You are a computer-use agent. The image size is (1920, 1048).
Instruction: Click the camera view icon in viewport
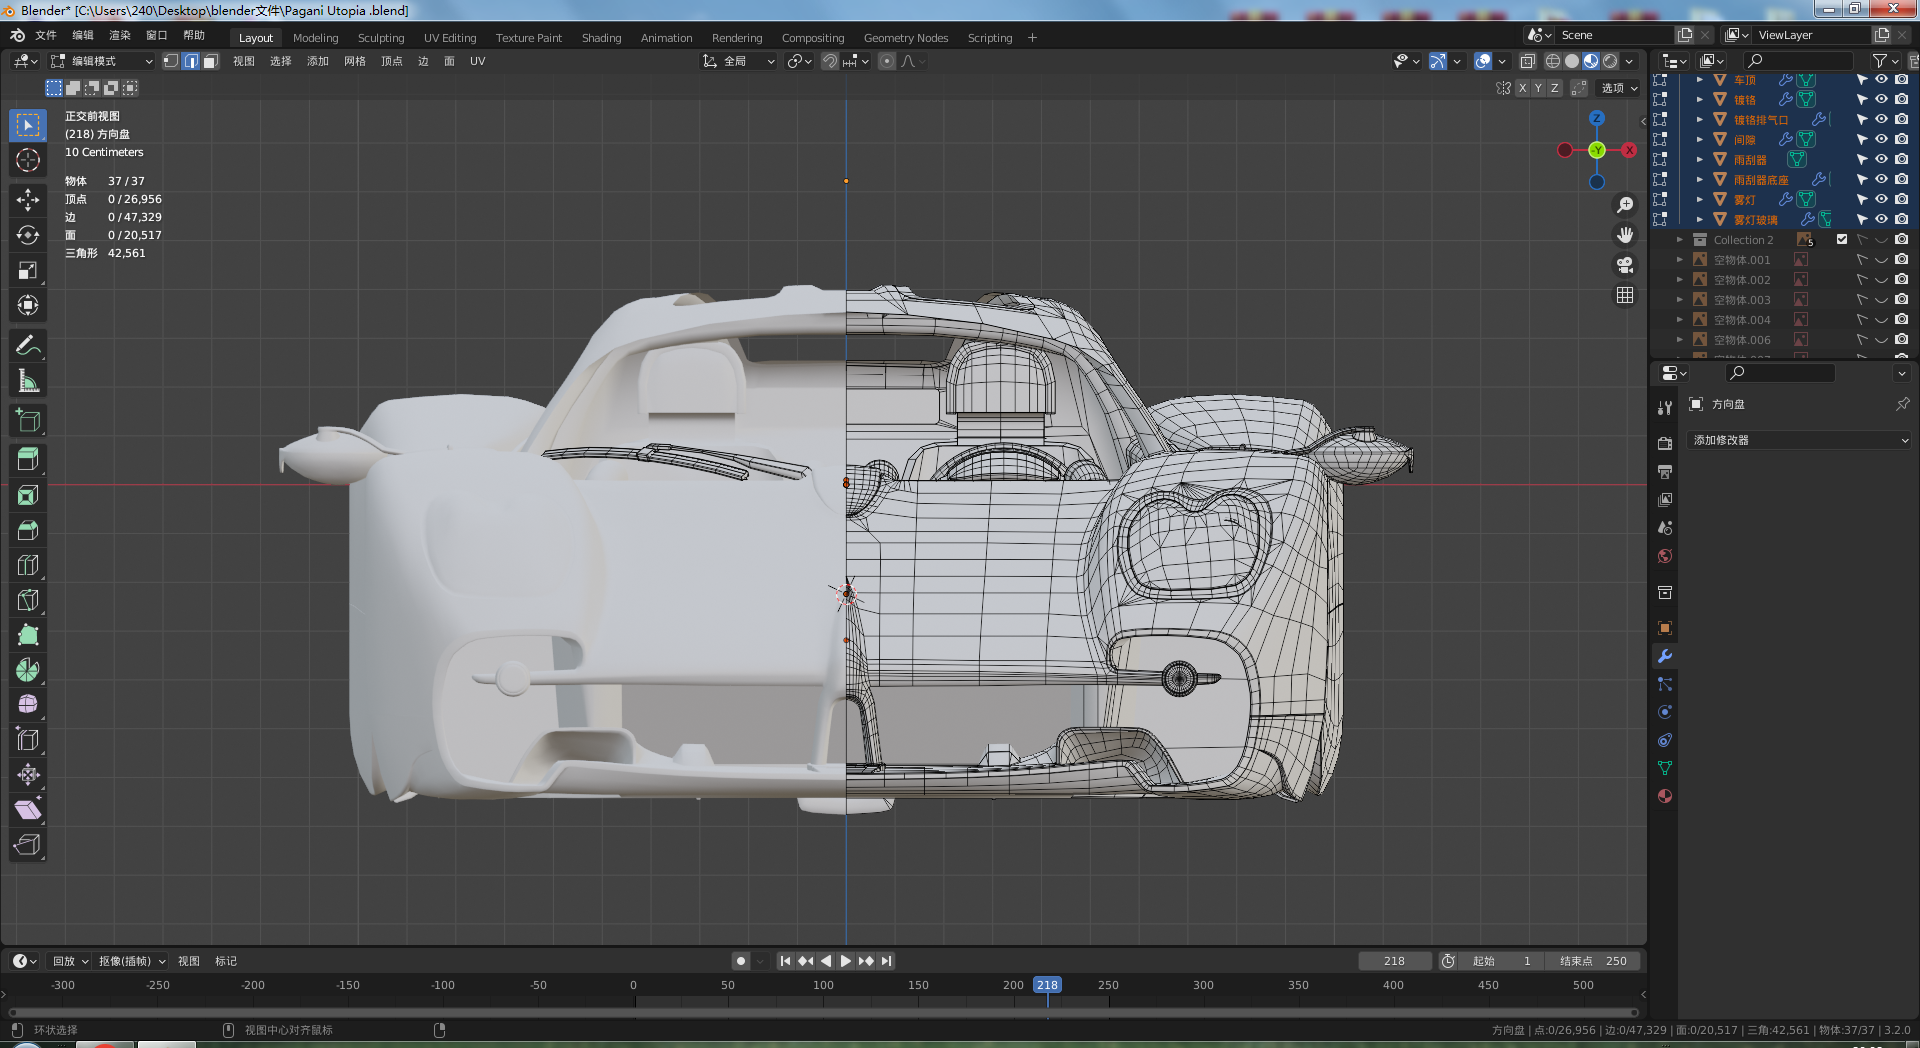[x=1625, y=265]
